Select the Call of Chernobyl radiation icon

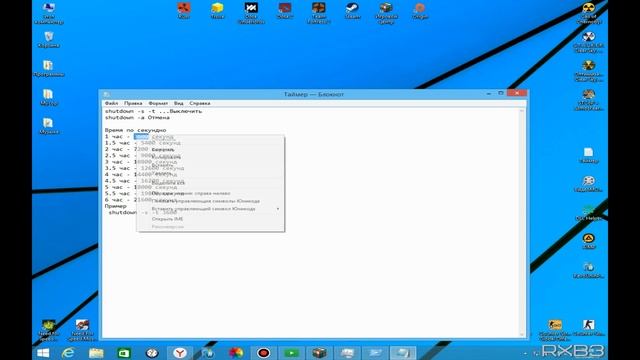click(588, 13)
